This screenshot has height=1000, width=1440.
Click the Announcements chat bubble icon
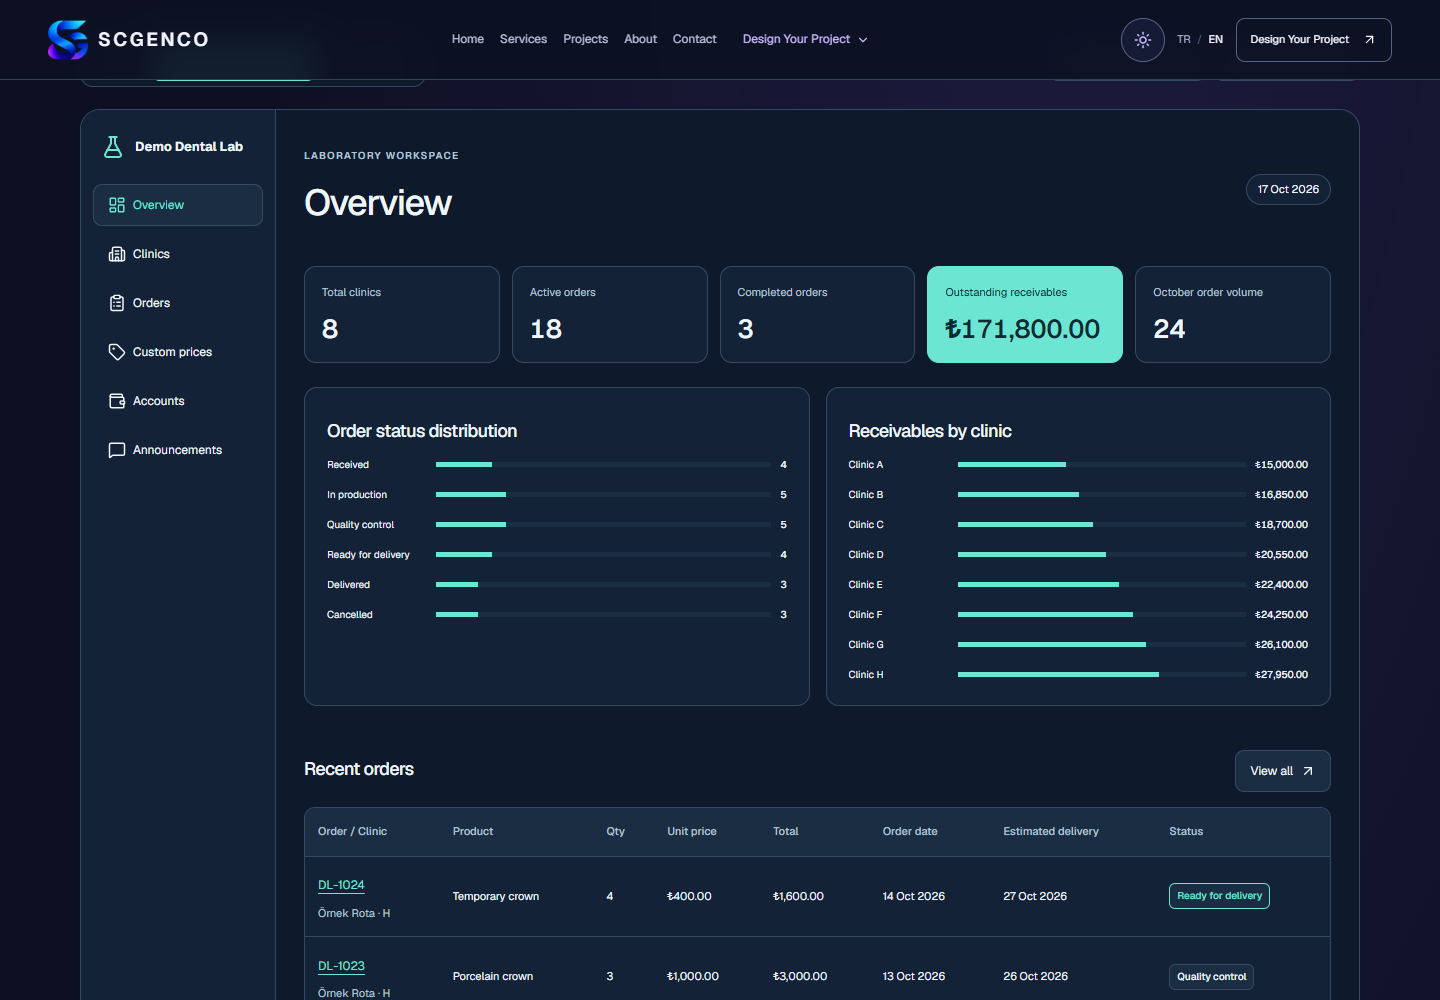[x=117, y=450]
